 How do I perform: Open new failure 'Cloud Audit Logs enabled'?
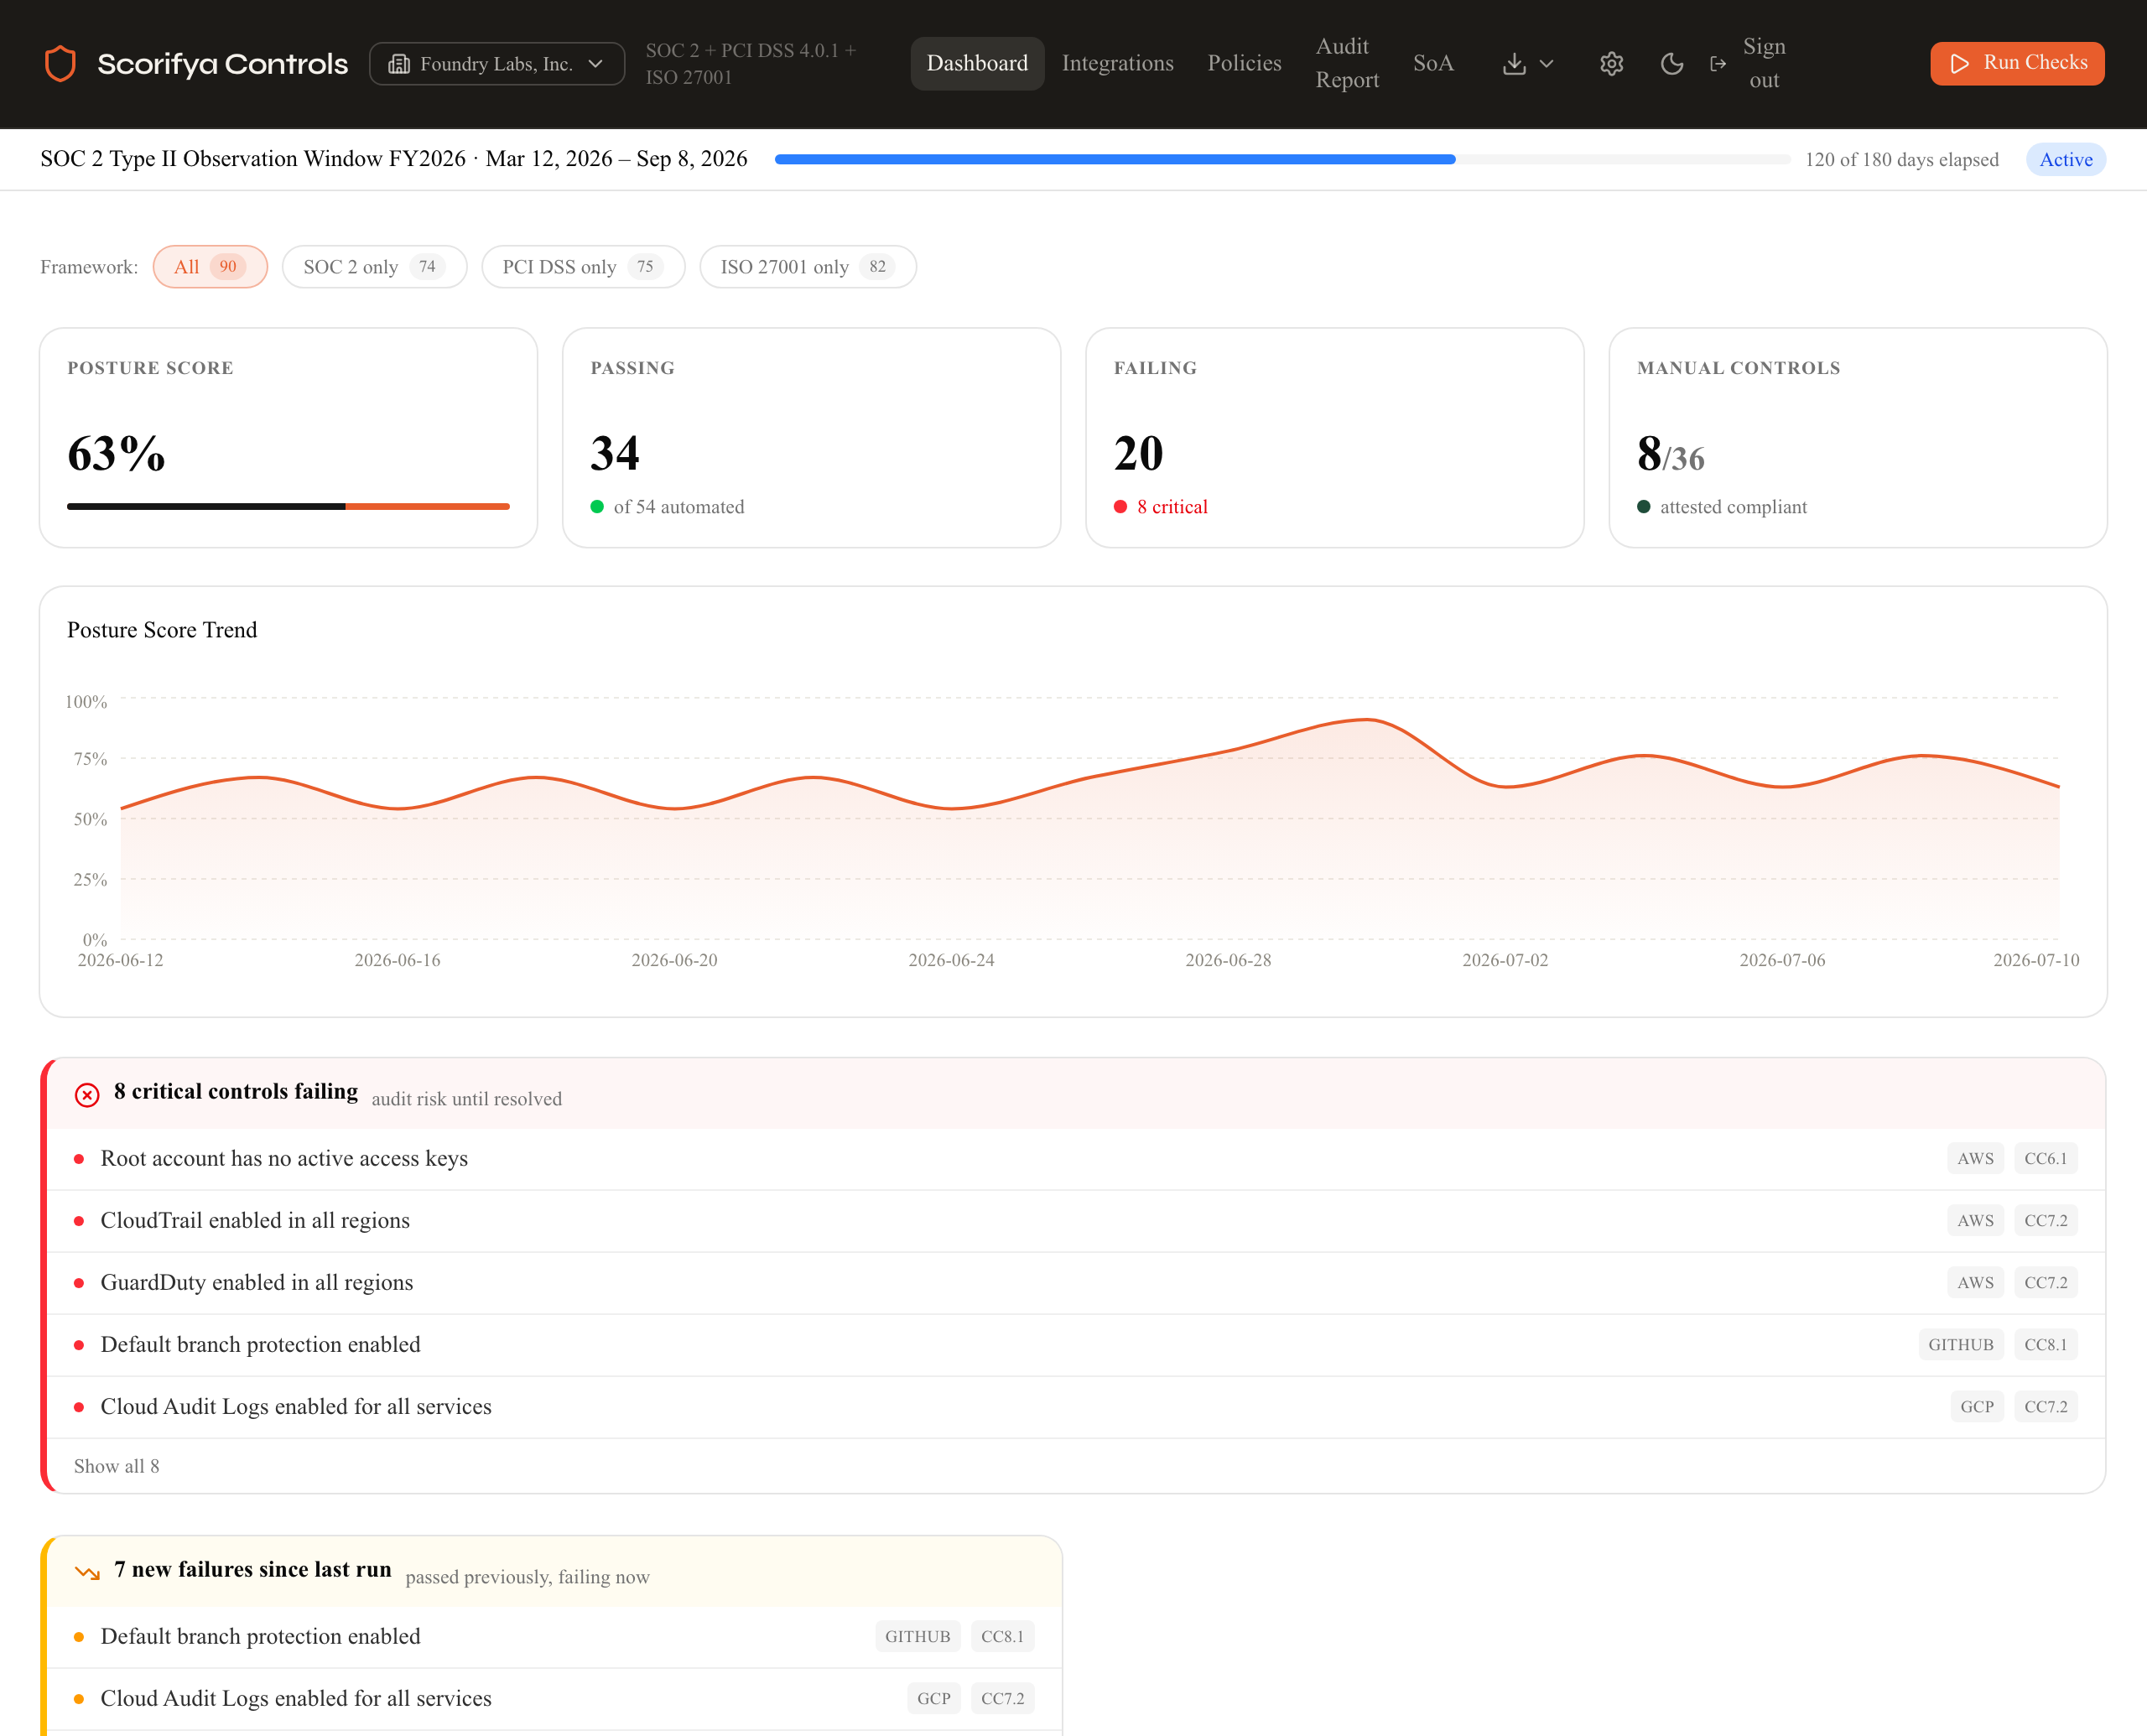[555, 1699]
